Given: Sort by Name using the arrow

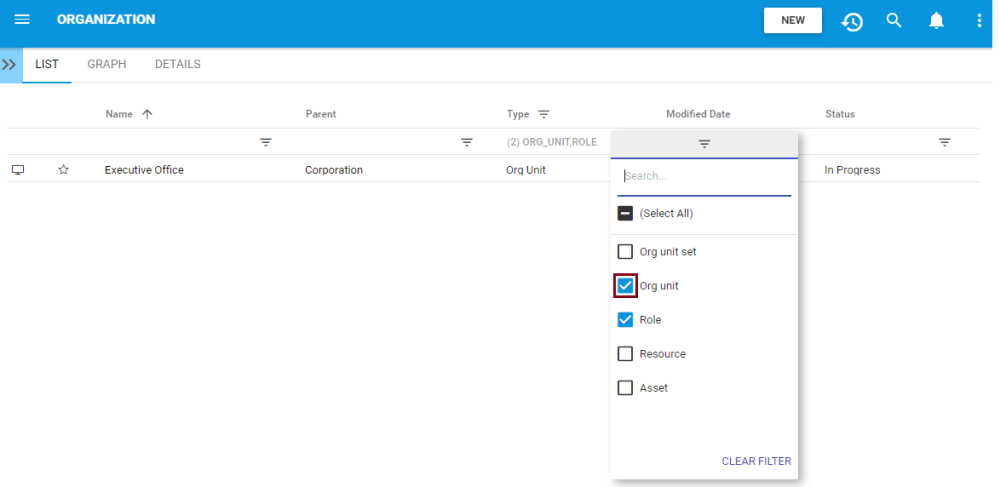Looking at the screenshot, I should (147, 114).
